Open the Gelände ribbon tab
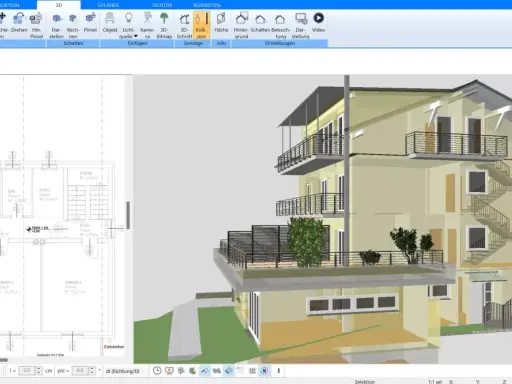 [x=109, y=5]
